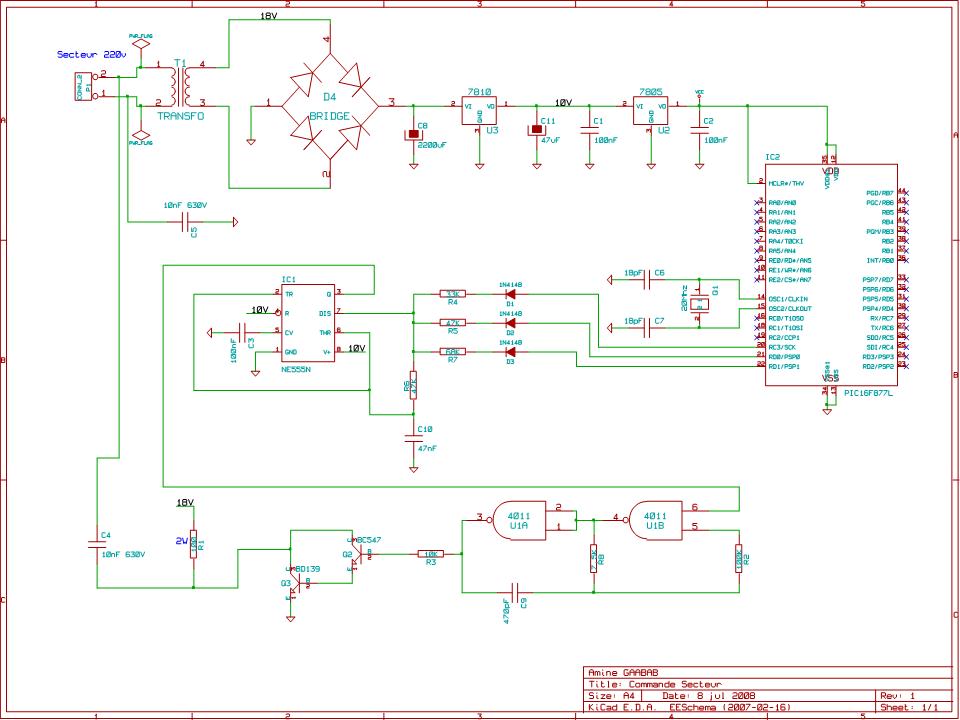Click the "INT/RB0" pin label

(x=880, y=260)
